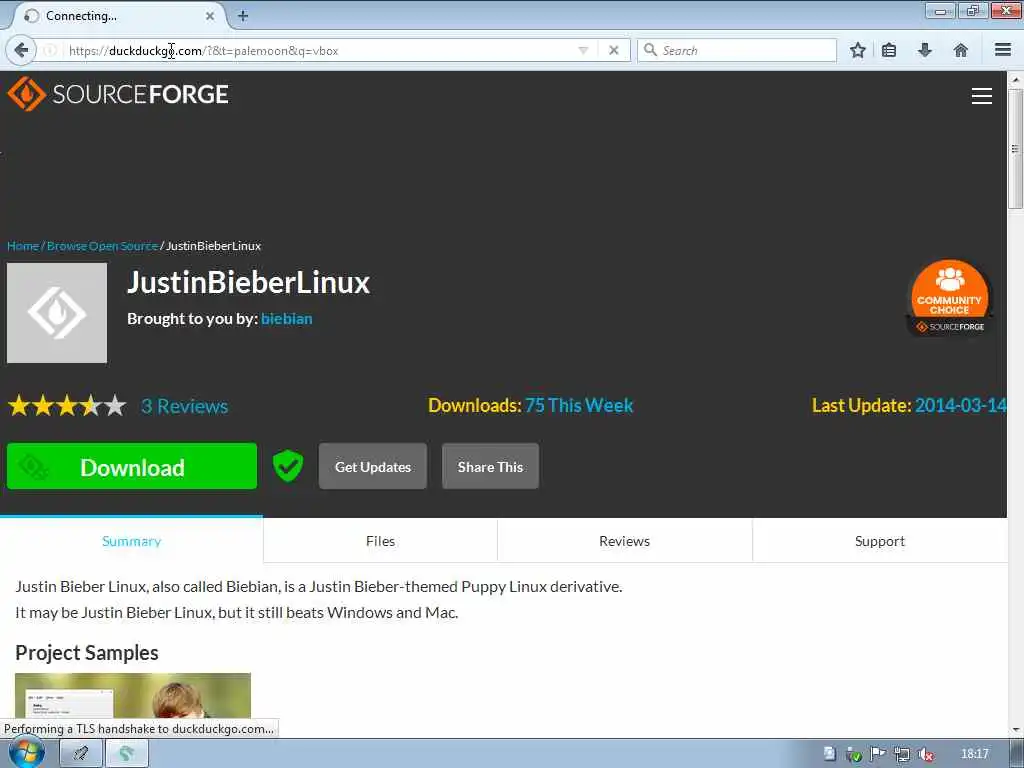Click the Community Choice badge
The image size is (1024, 768).
coord(950,298)
